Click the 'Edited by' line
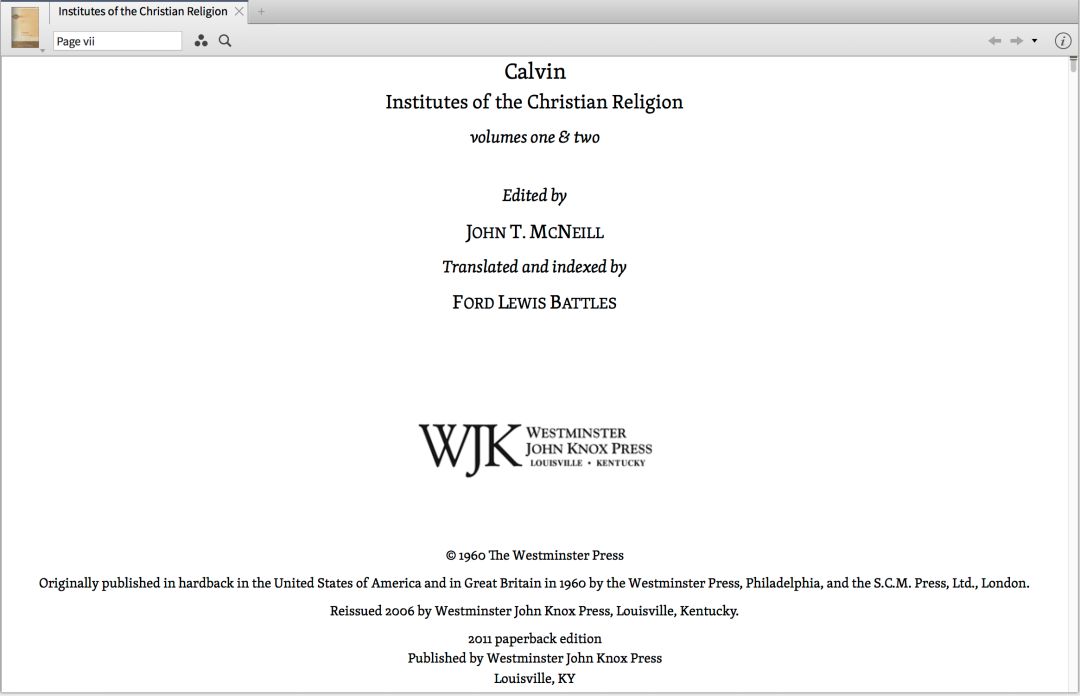The height and width of the screenshot is (696, 1080). [534, 196]
